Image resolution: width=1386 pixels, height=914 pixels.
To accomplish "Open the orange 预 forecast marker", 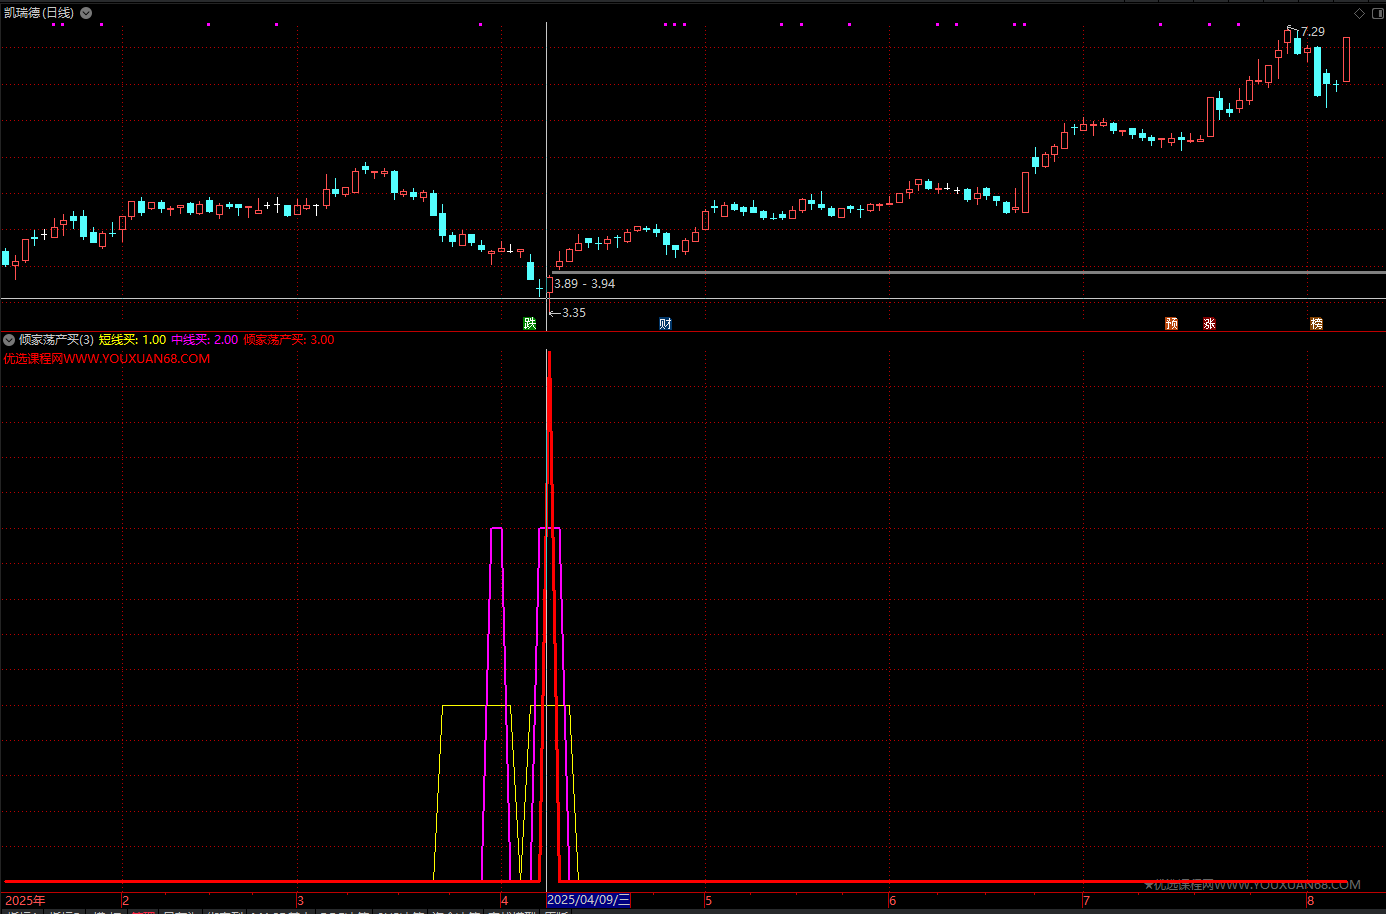I will click(x=1171, y=323).
